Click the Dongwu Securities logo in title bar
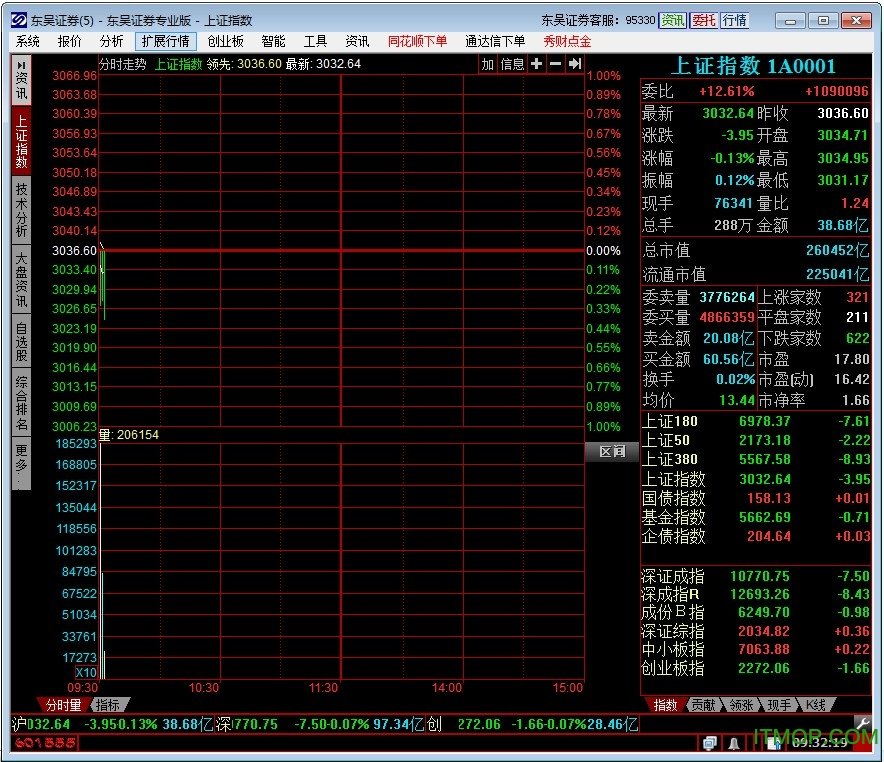Viewport: 884px width, 762px height. pos(18,20)
